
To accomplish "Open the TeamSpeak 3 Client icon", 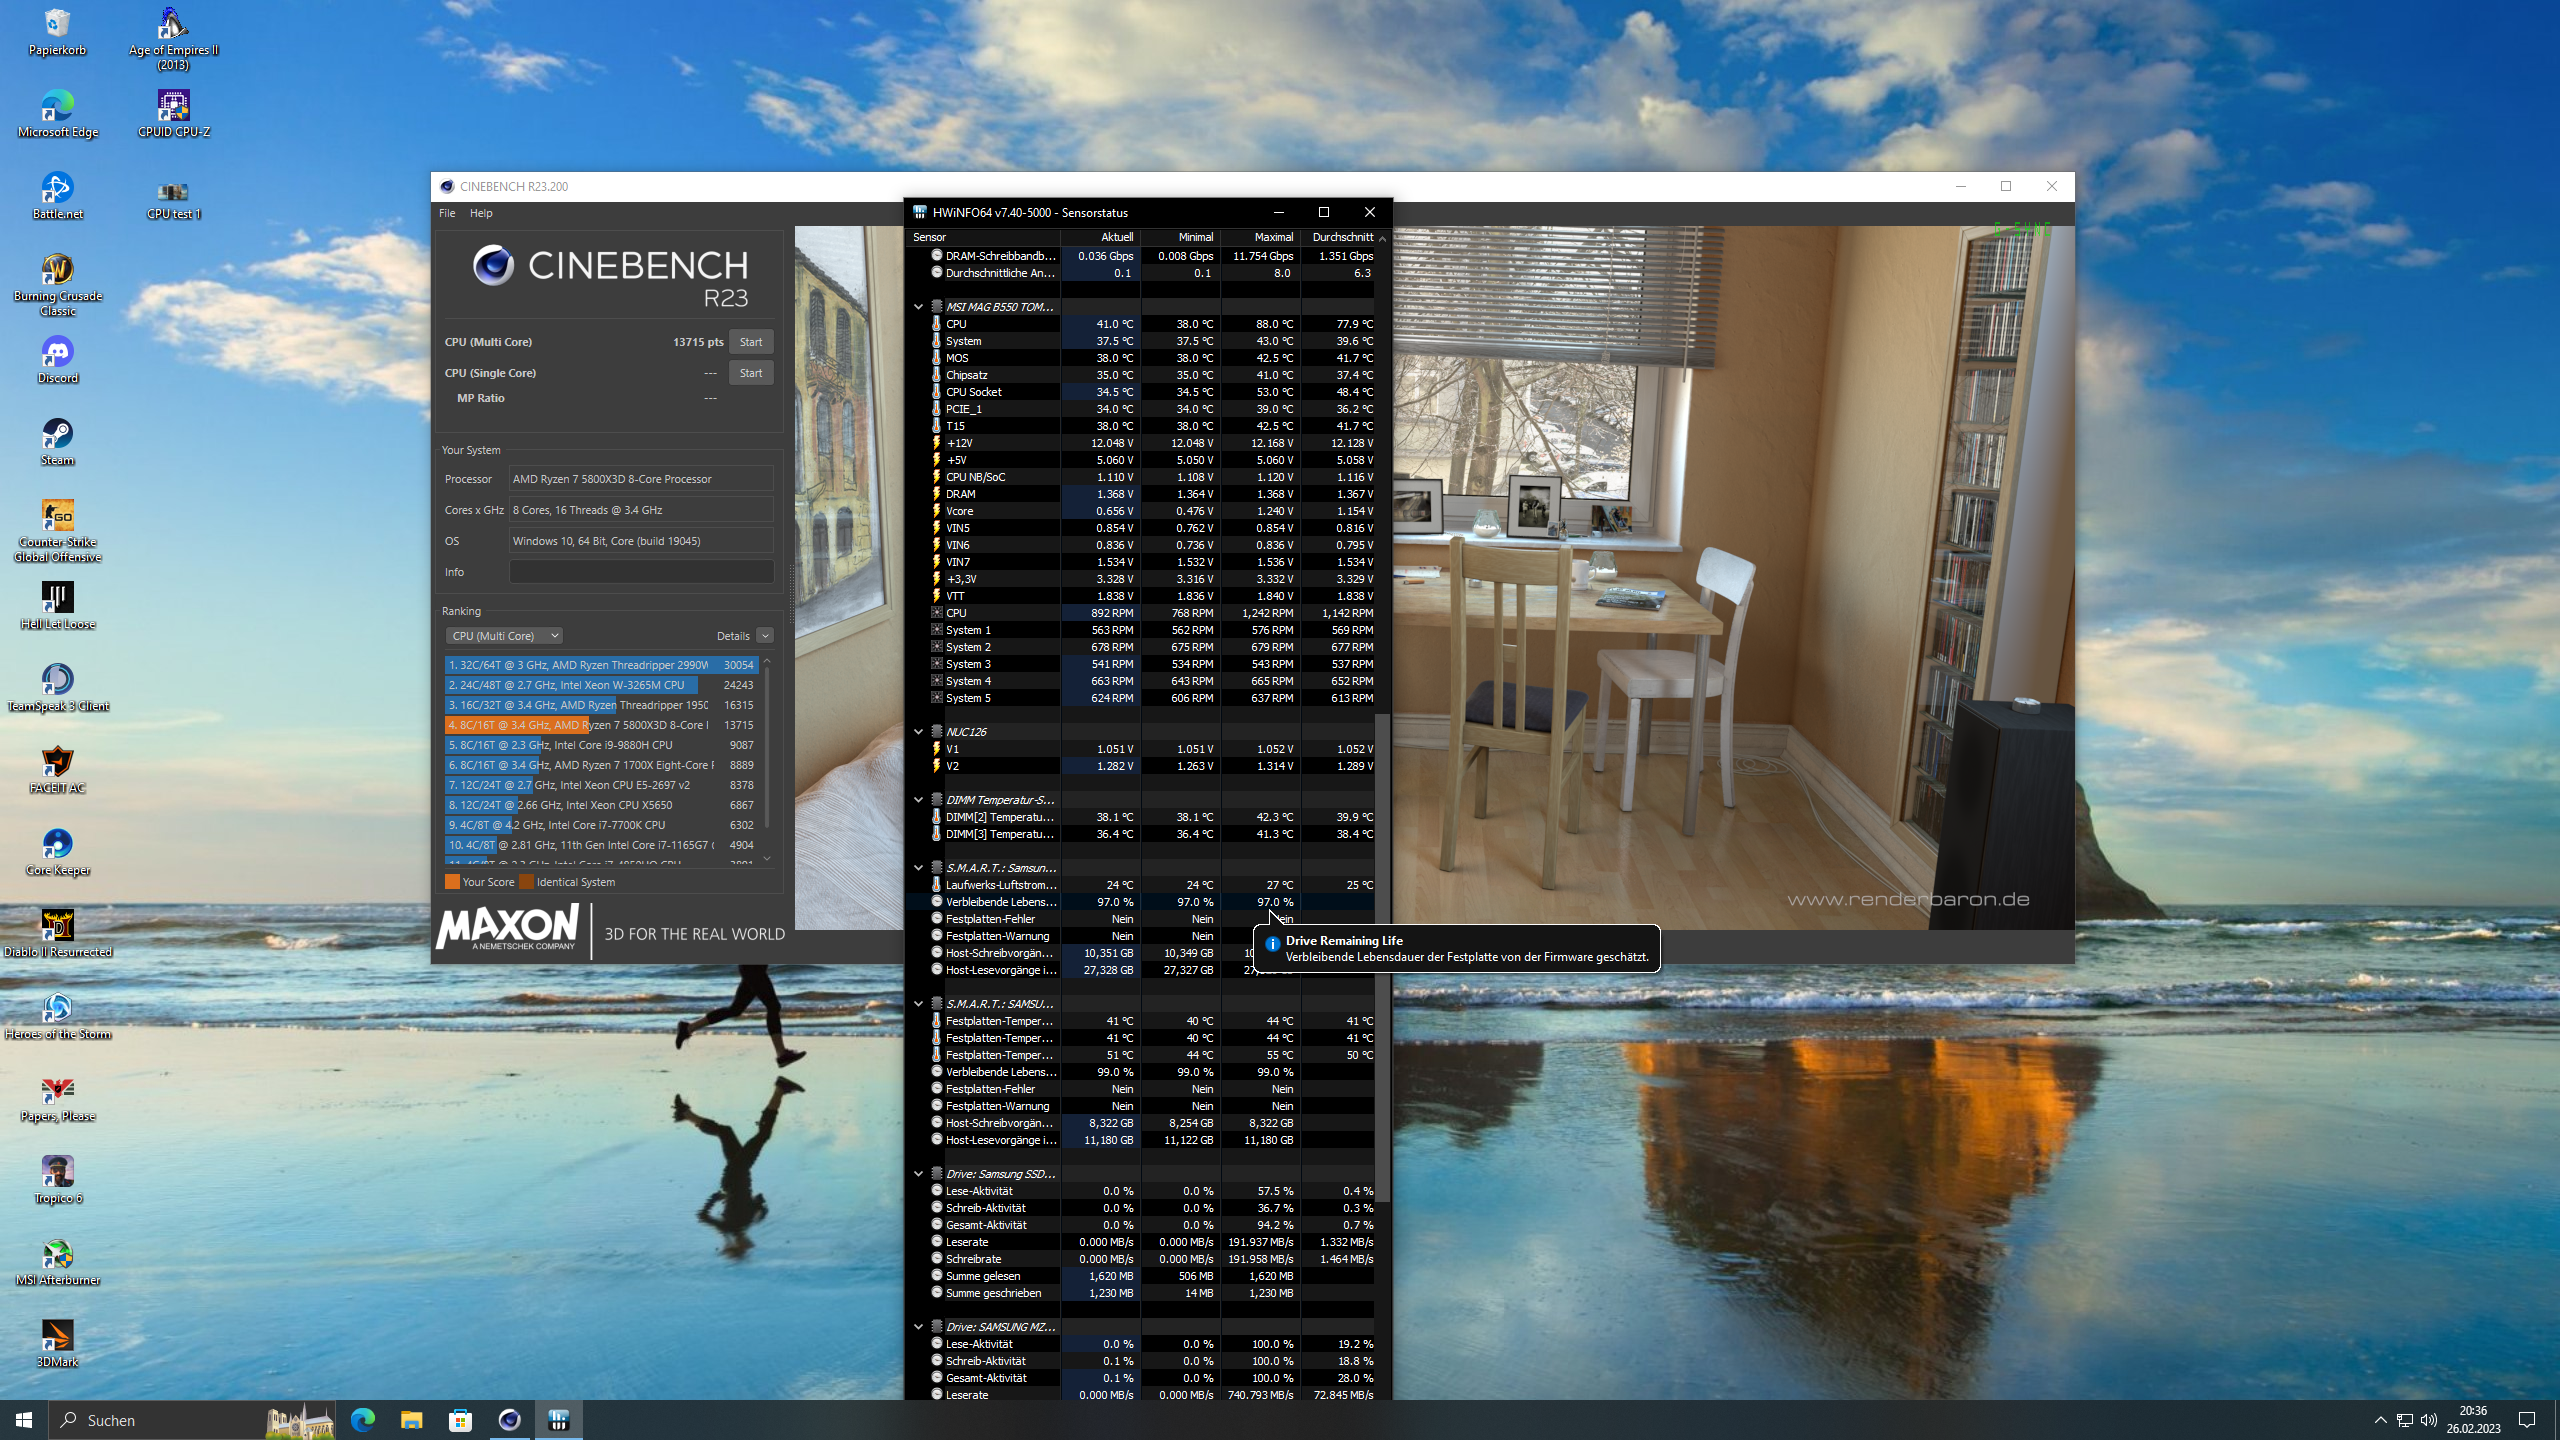I will pyautogui.click(x=57, y=681).
